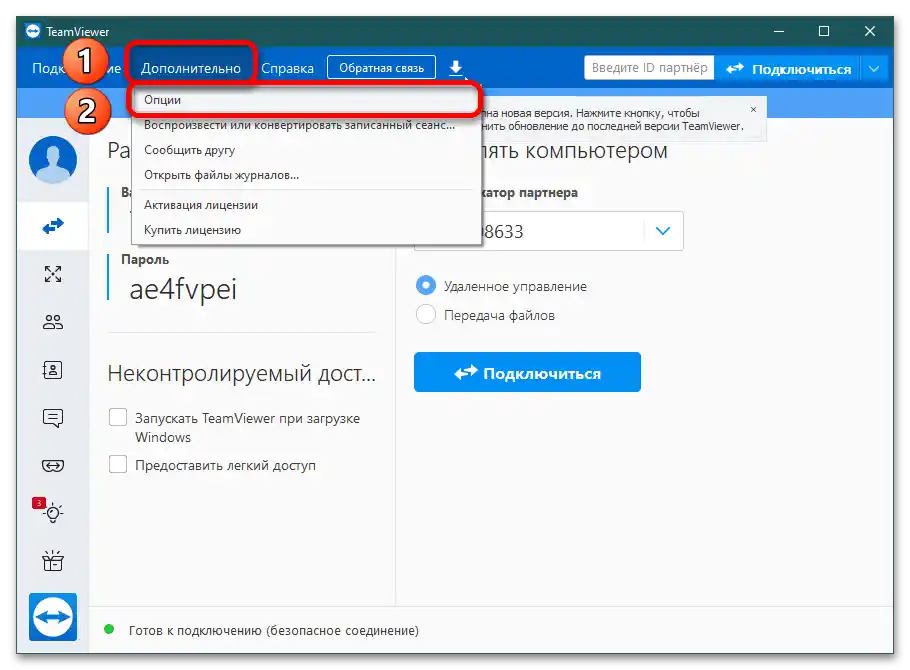Open the Meeting expand-arrows sidebar icon
The height and width of the screenshot is (670, 910).
coord(53,273)
